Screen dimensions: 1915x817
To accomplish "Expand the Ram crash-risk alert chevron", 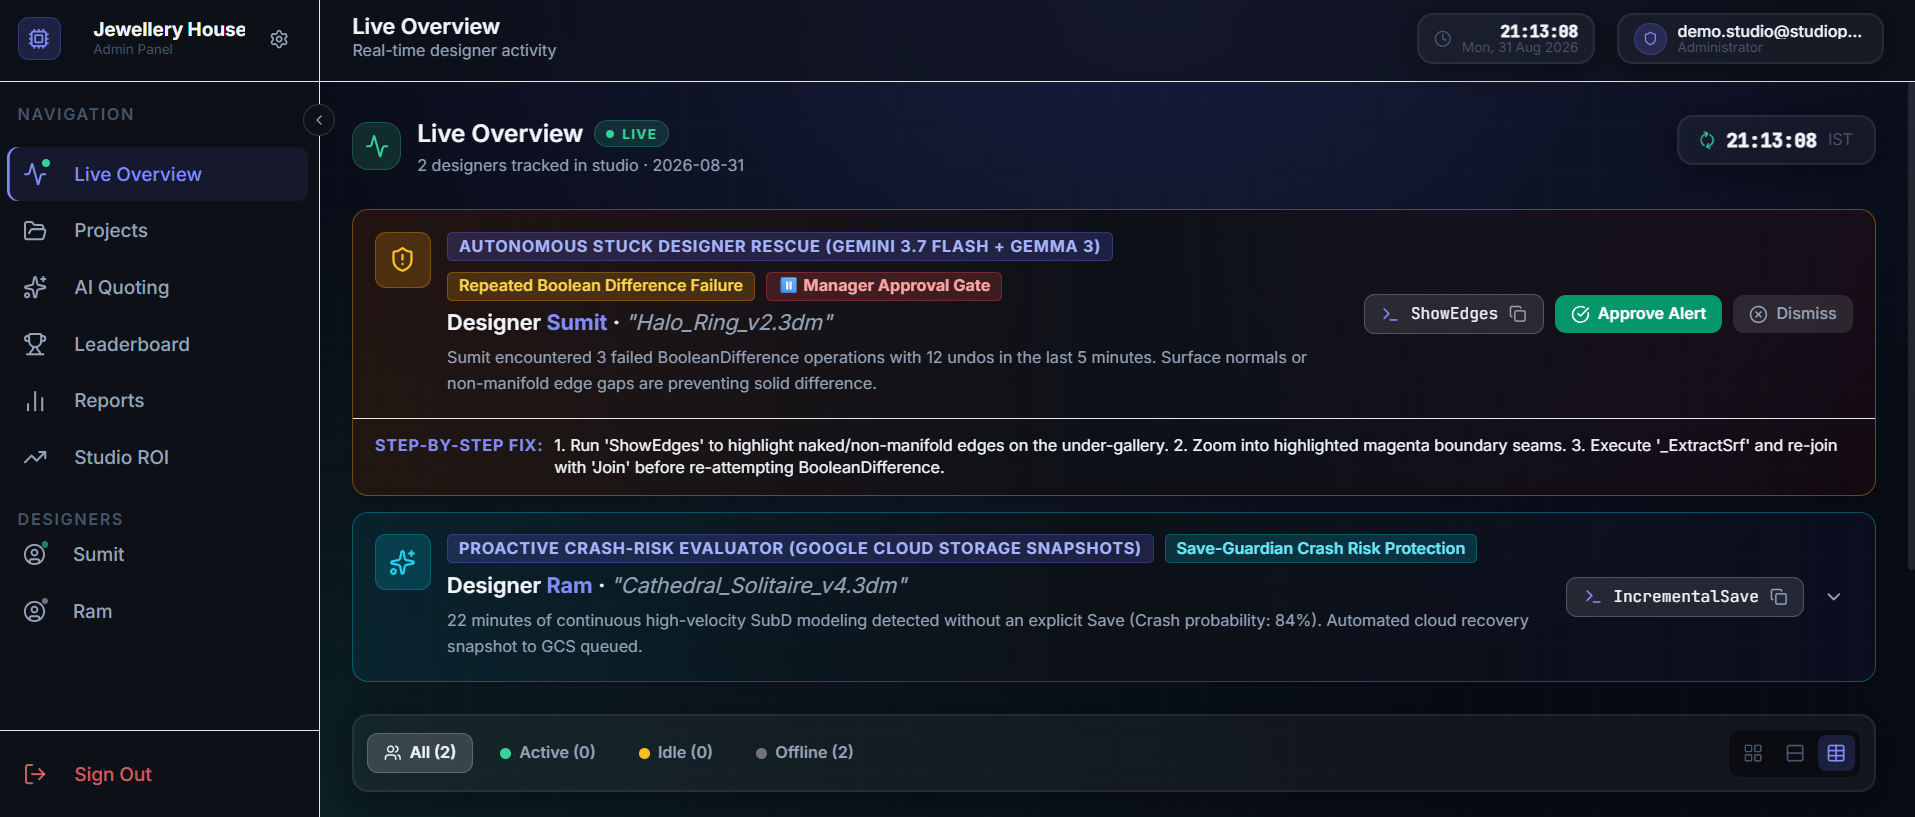I will 1834,597.
